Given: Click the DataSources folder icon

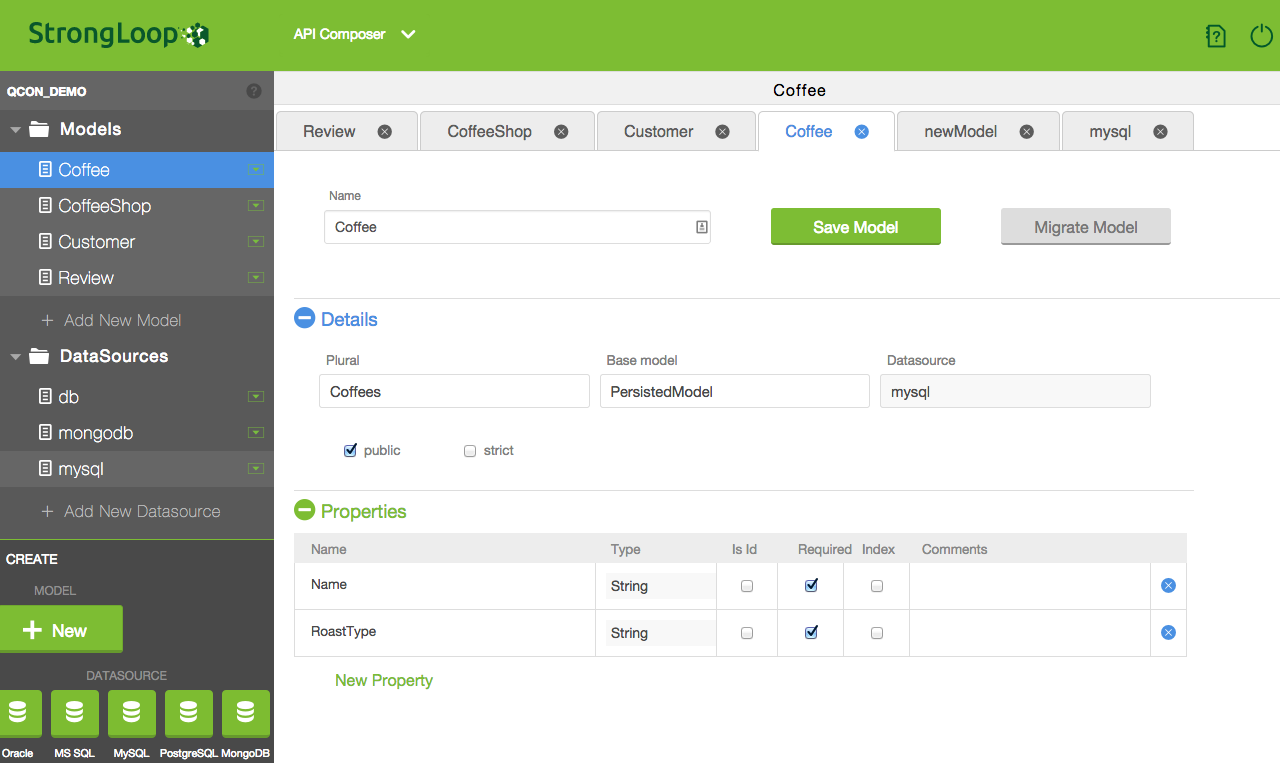Looking at the screenshot, I should pyautogui.click(x=39, y=356).
